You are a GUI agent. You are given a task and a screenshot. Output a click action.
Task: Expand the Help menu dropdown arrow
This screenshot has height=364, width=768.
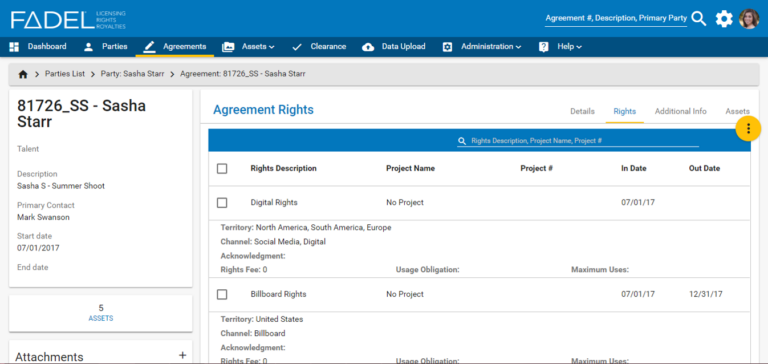[x=579, y=47]
